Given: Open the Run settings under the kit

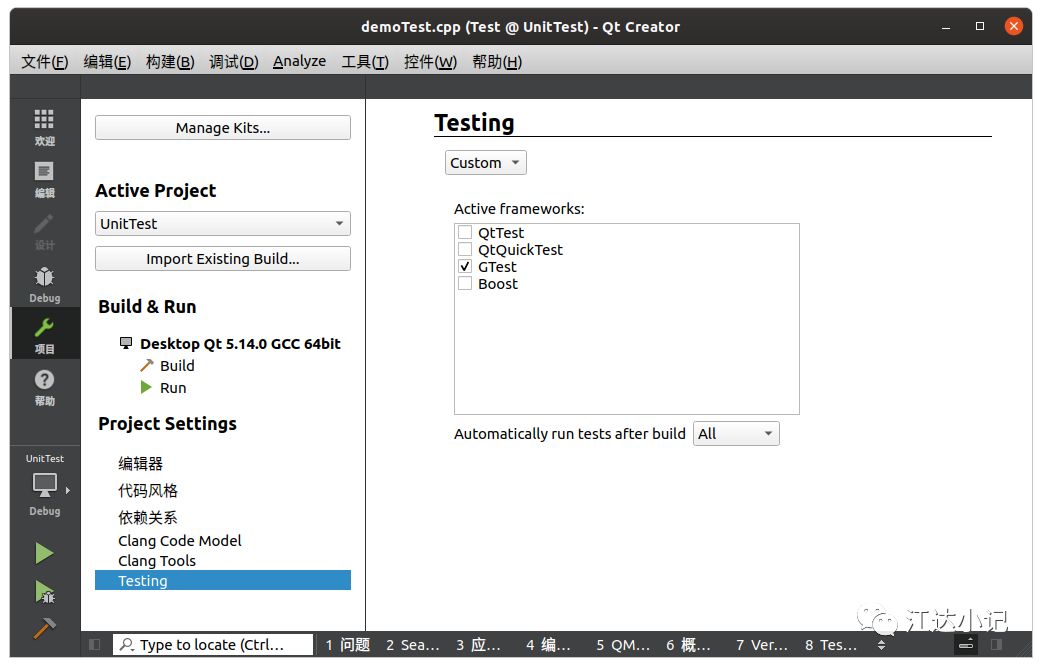Looking at the screenshot, I should (x=173, y=387).
